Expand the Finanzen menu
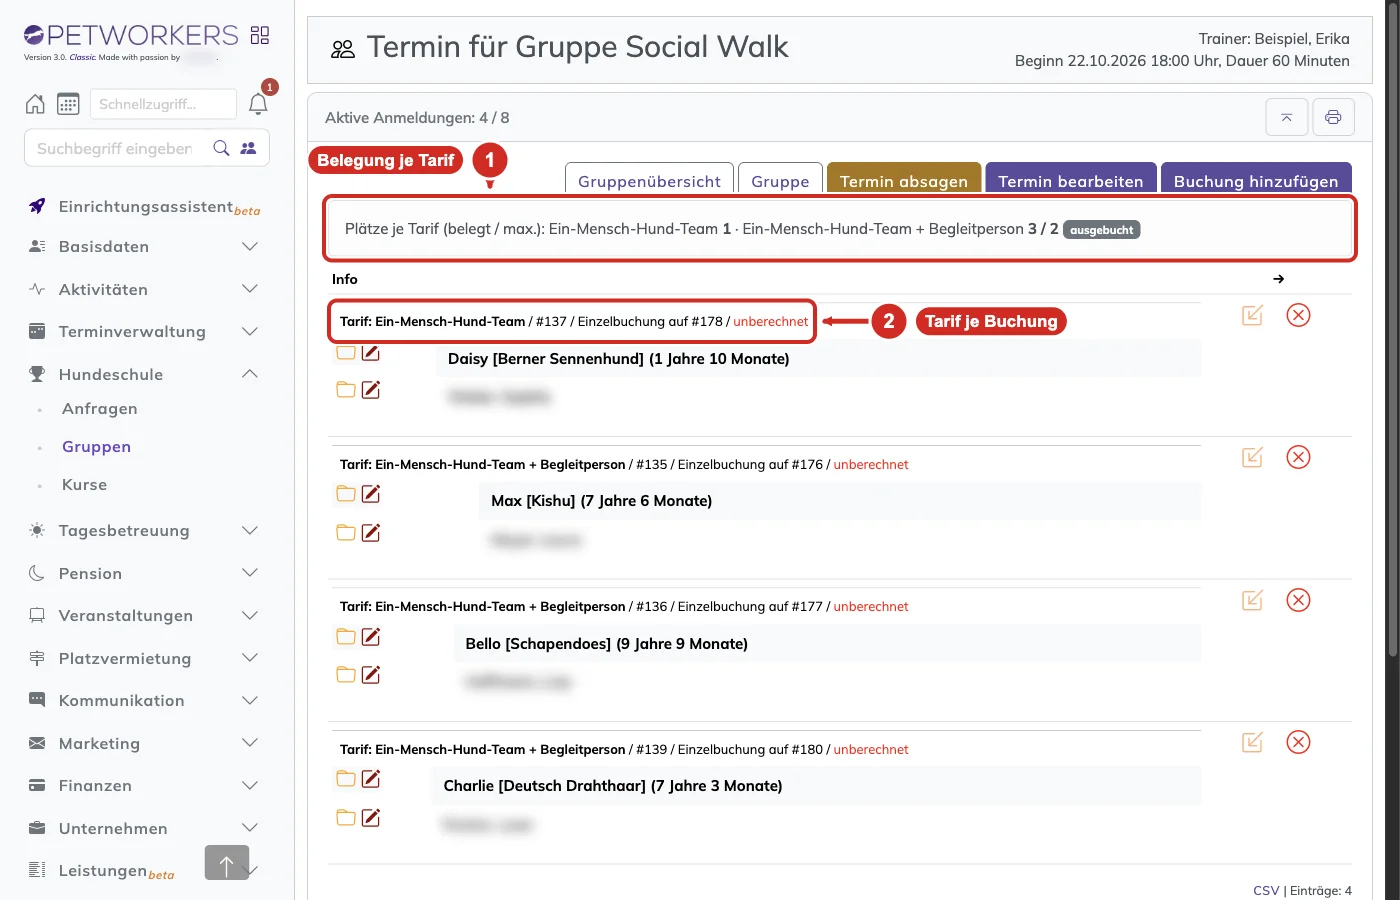This screenshot has width=1400, height=900. [x=144, y=785]
